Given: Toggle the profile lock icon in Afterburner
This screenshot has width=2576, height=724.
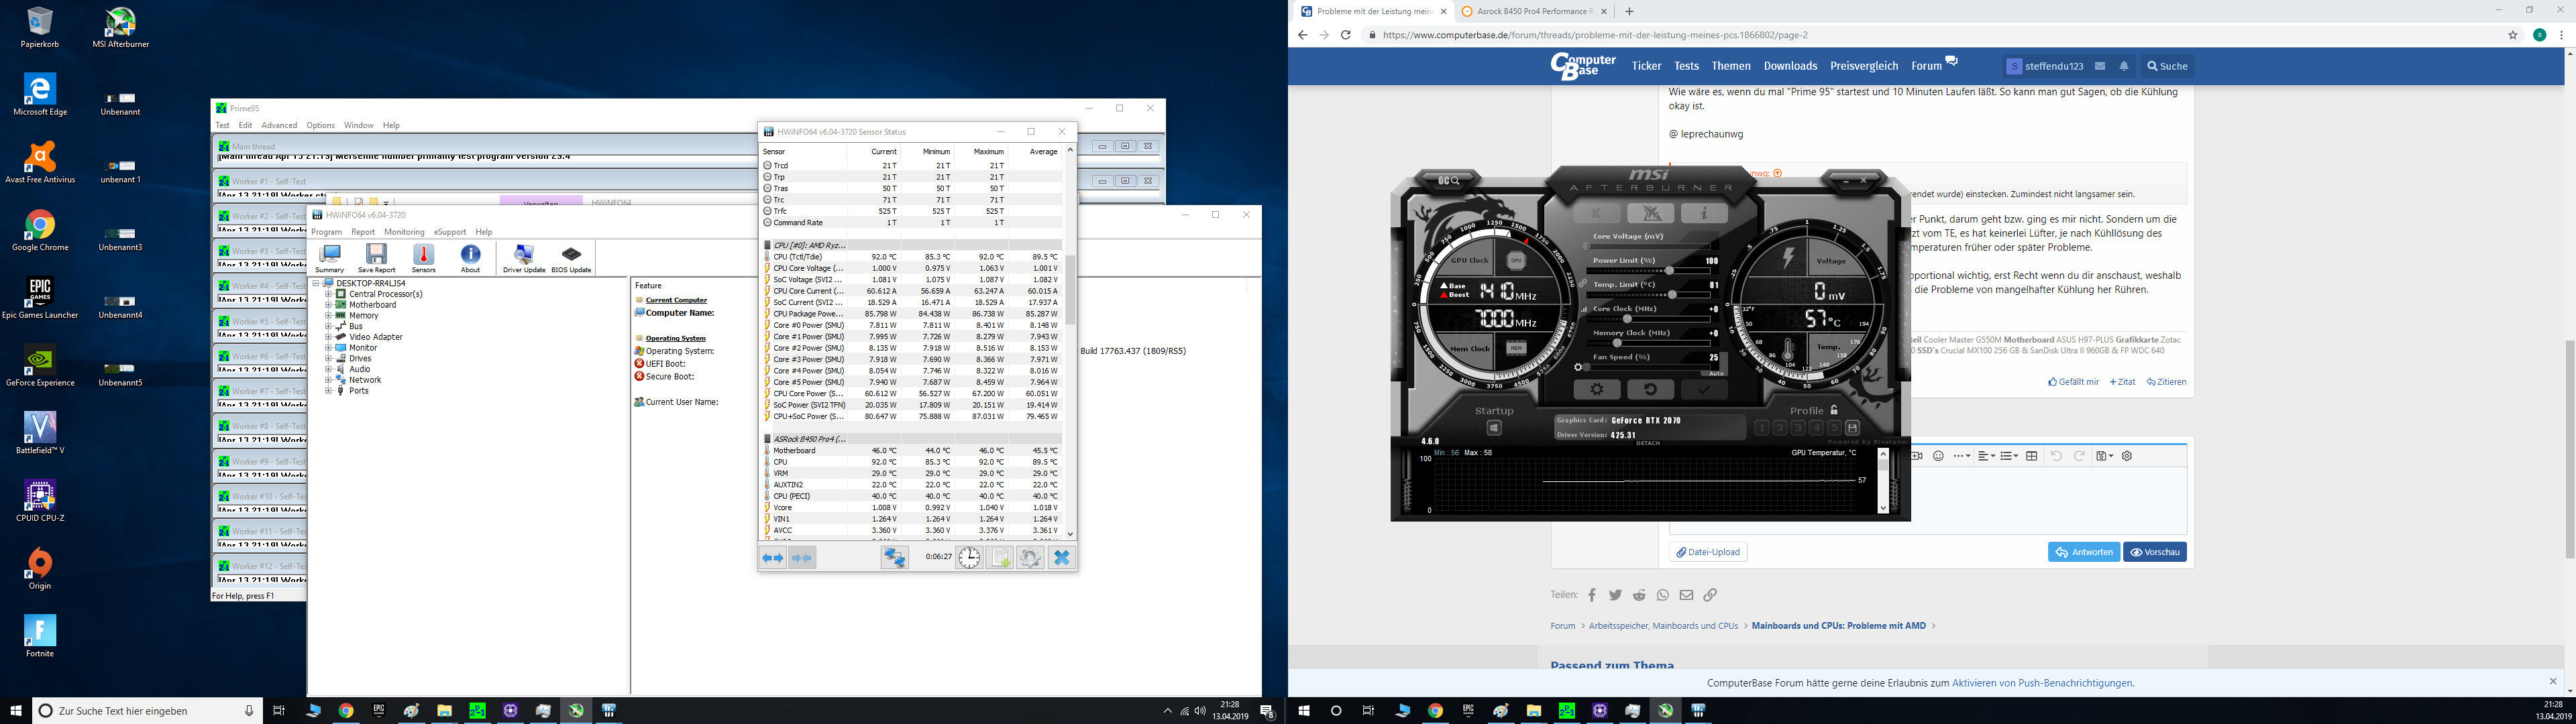Looking at the screenshot, I should pos(1834,410).
